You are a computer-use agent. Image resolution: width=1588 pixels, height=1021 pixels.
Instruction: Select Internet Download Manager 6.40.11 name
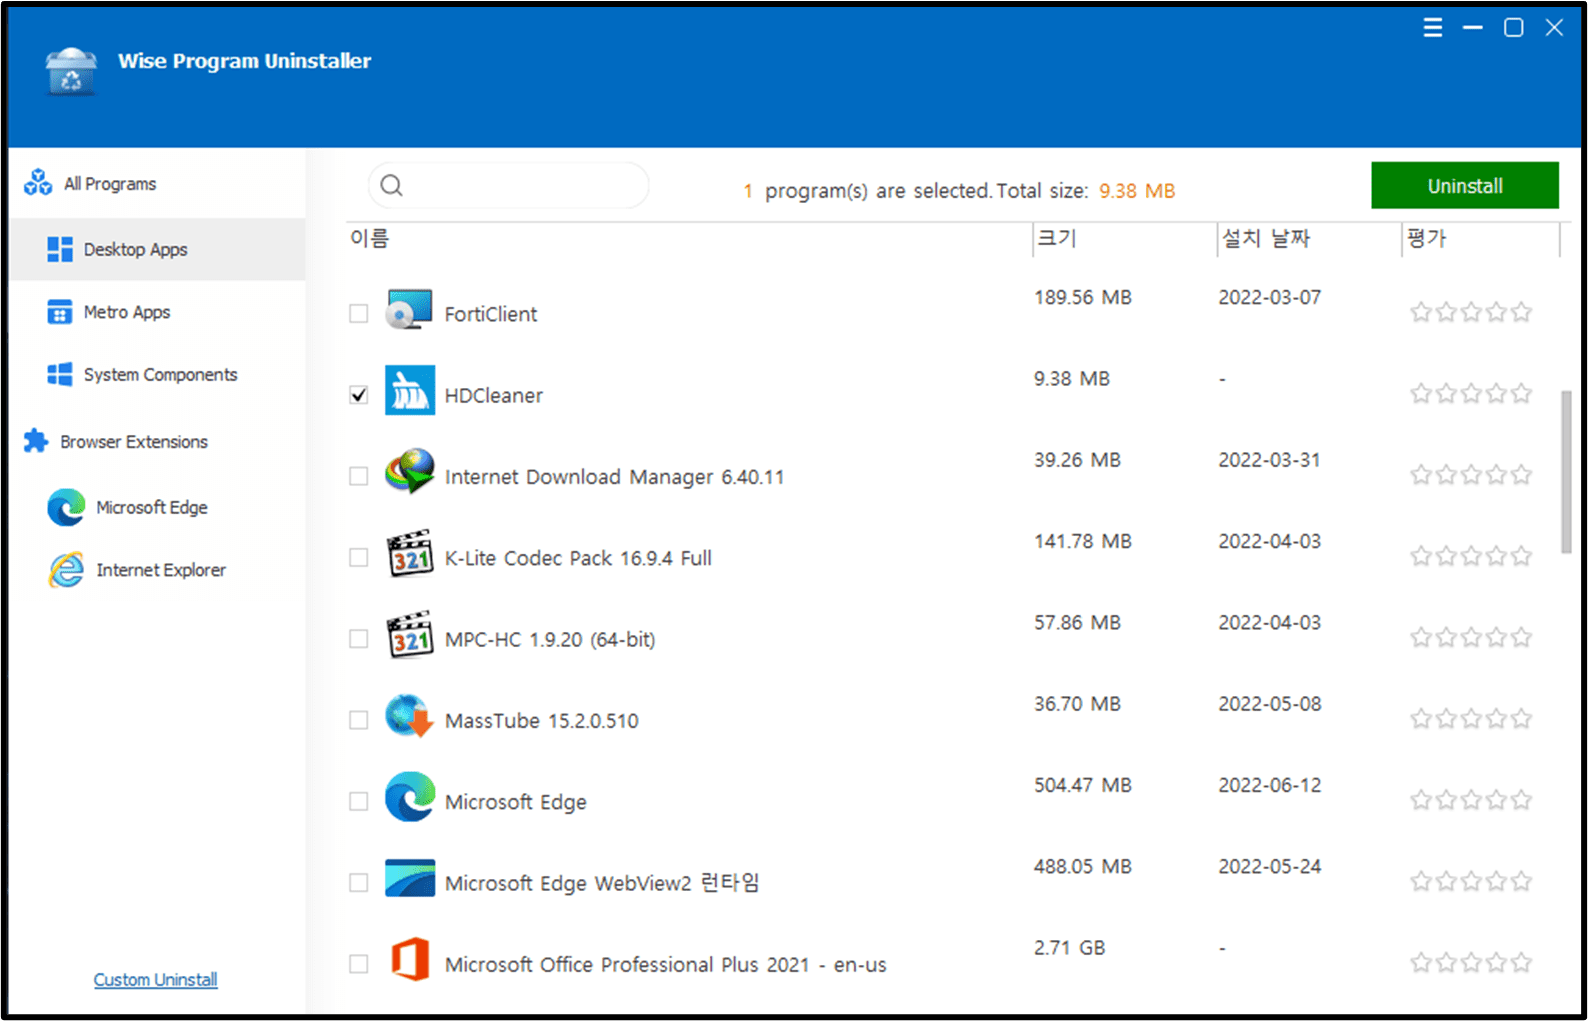click(x=614, y=477)
